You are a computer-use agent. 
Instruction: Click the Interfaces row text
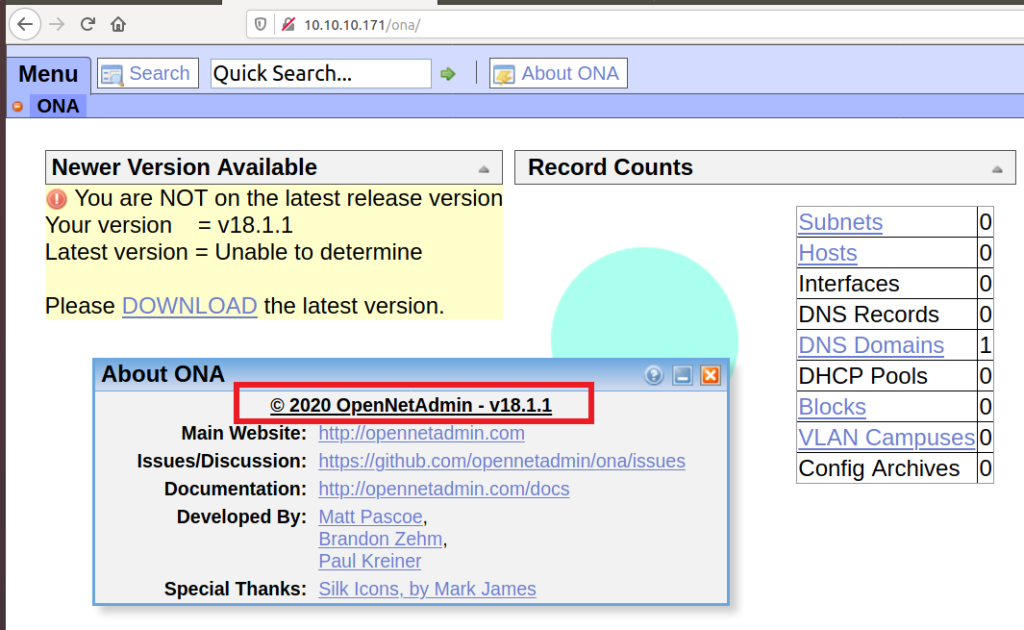[x=848, y=283]
